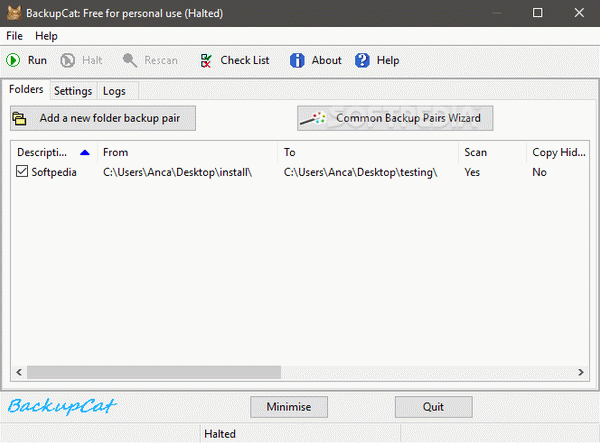This screenshot has height=443, width=600.
Task: Click the Copy Hid... column header
Action: pyautogui.click(x=558, y=153)
